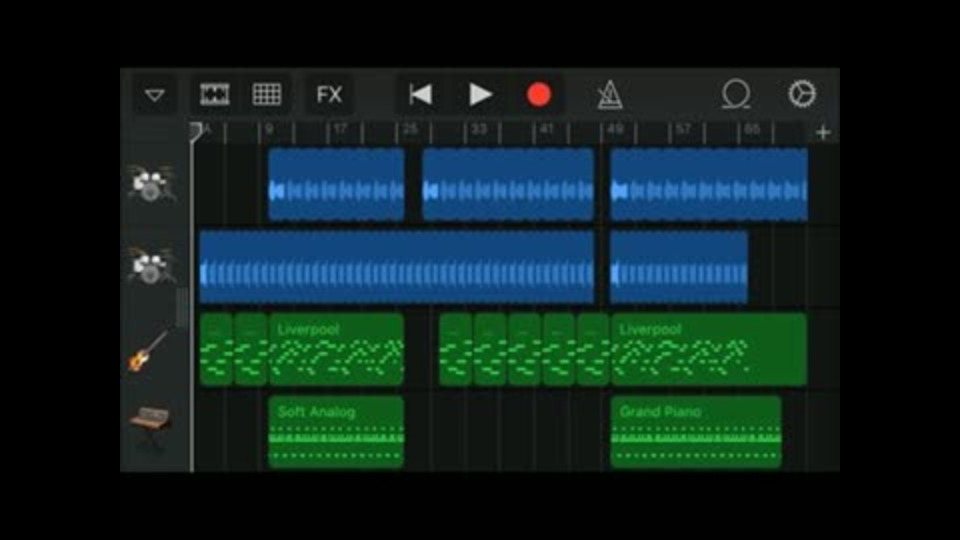Click bar 33 on the ruler
Viewport: 960px width, 540px height.
[479, 130]
